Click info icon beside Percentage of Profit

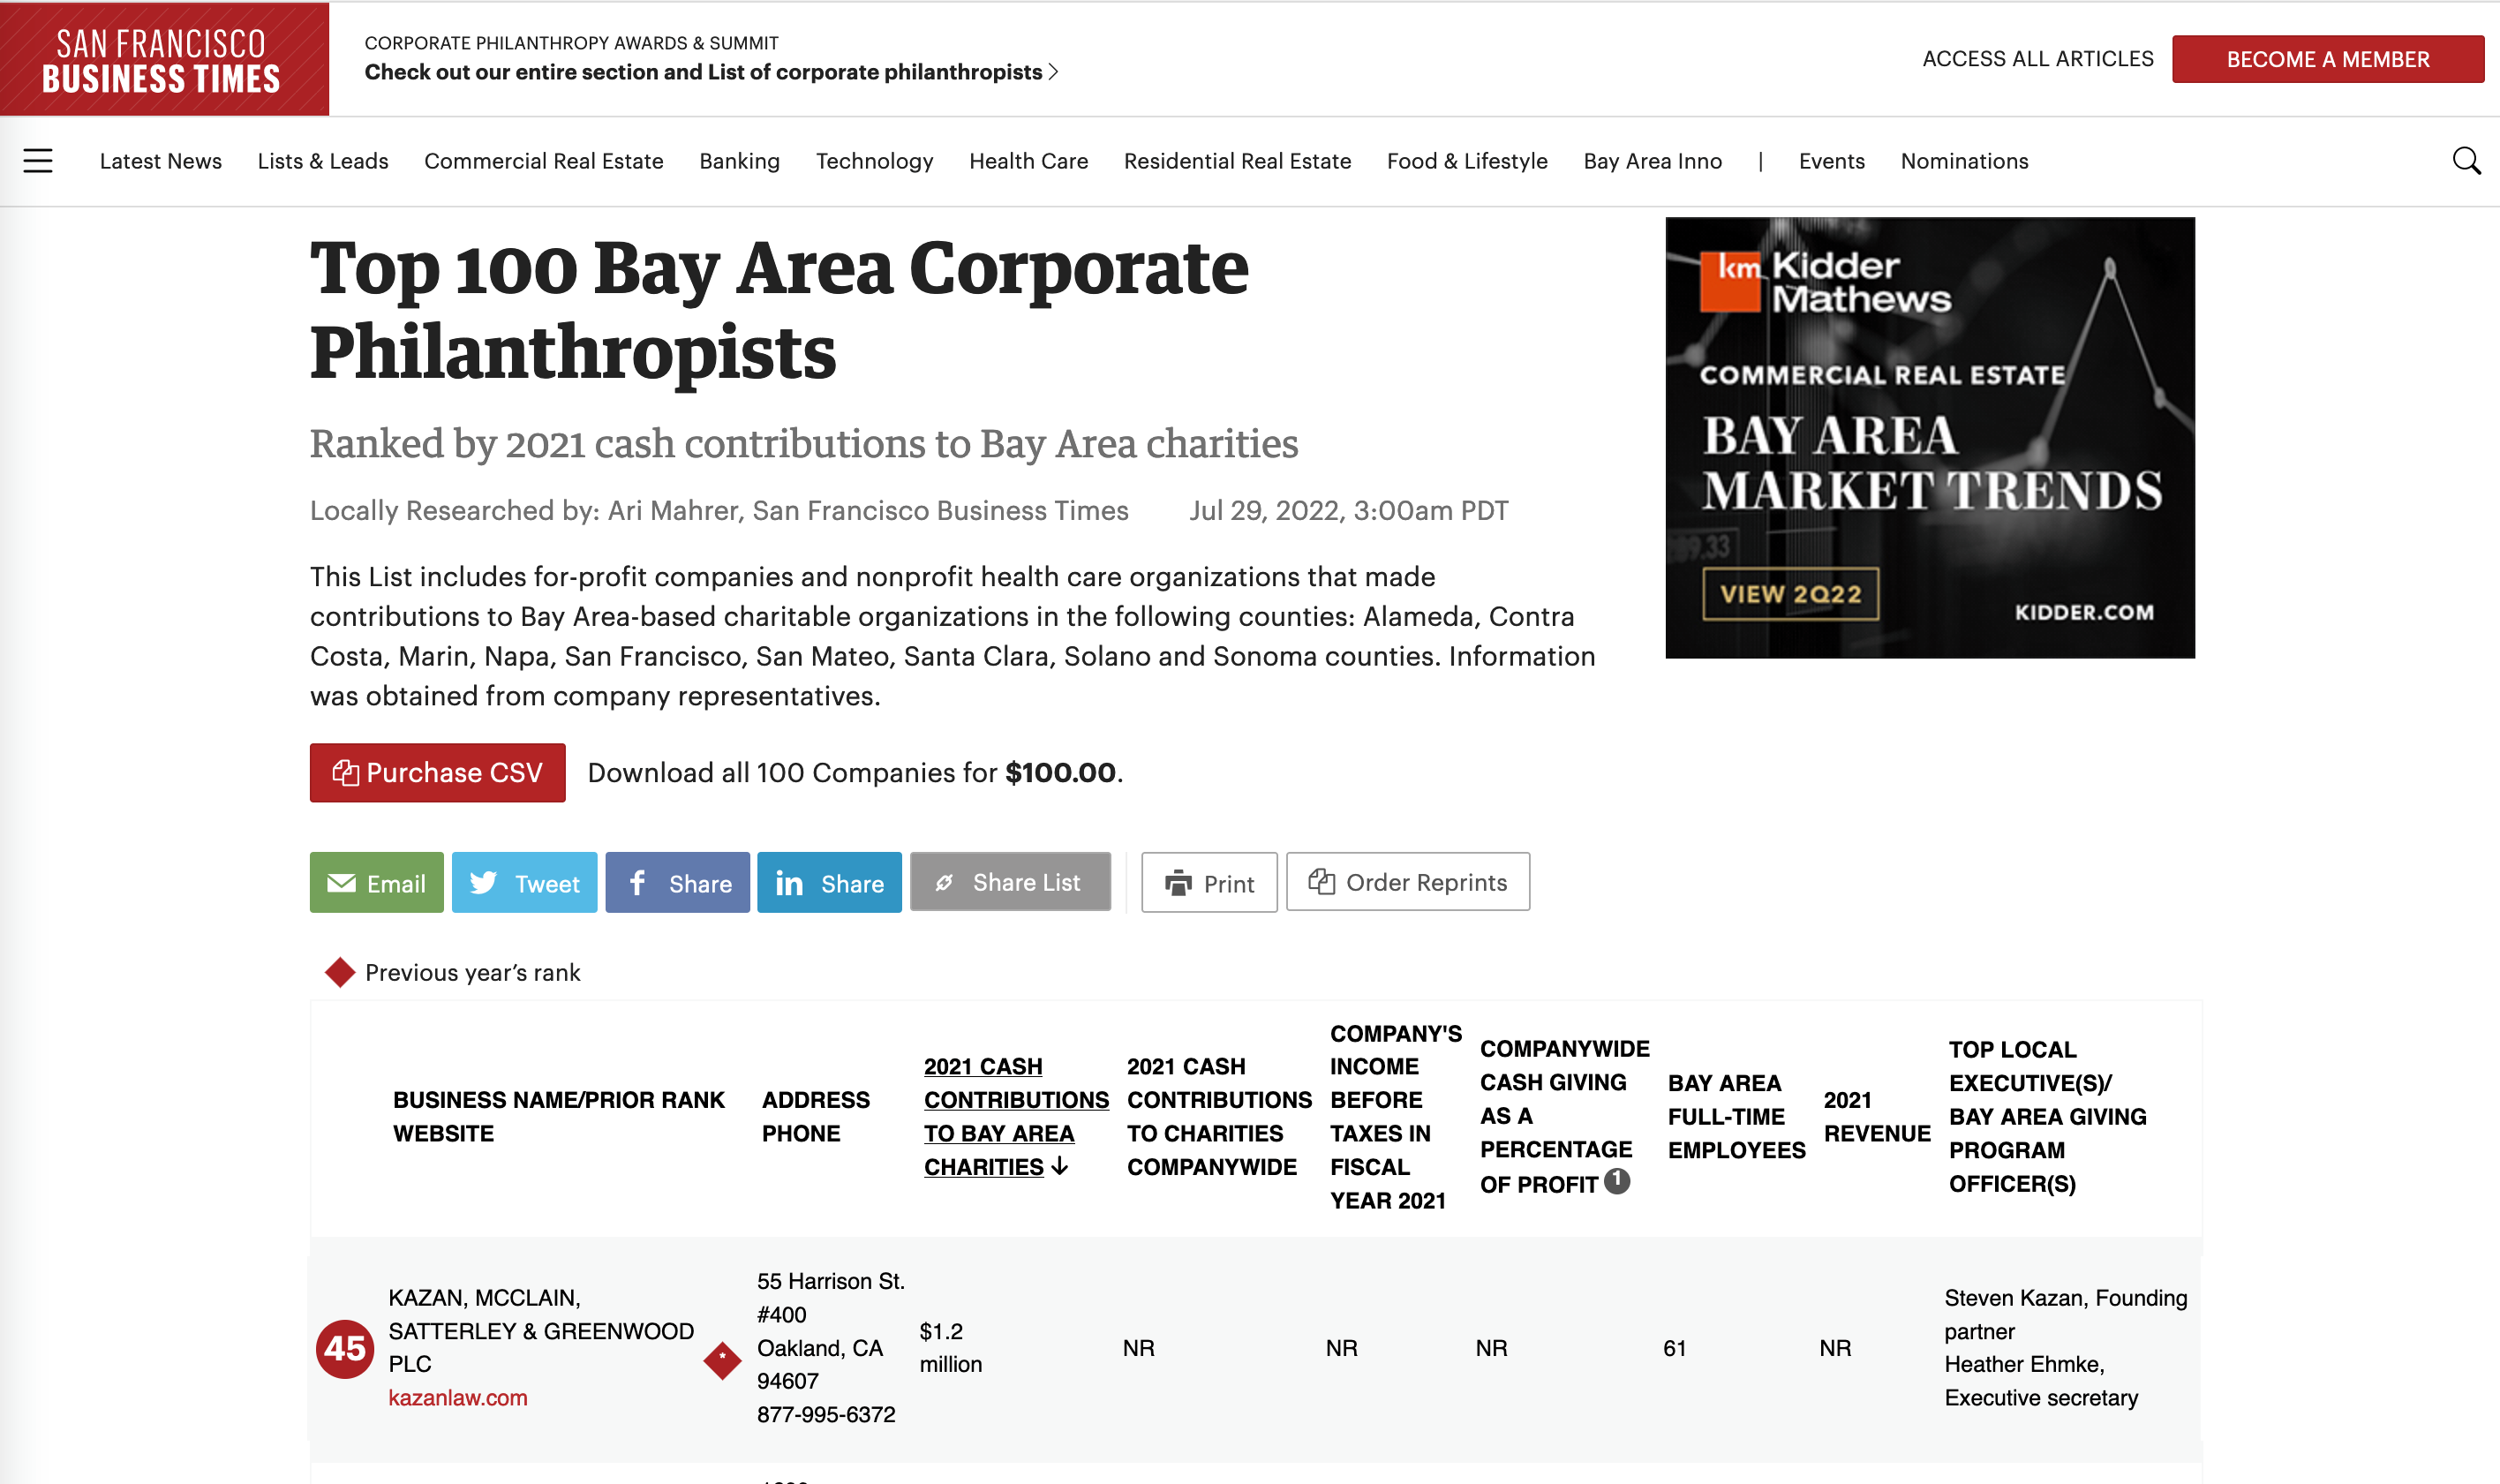1616,1181
